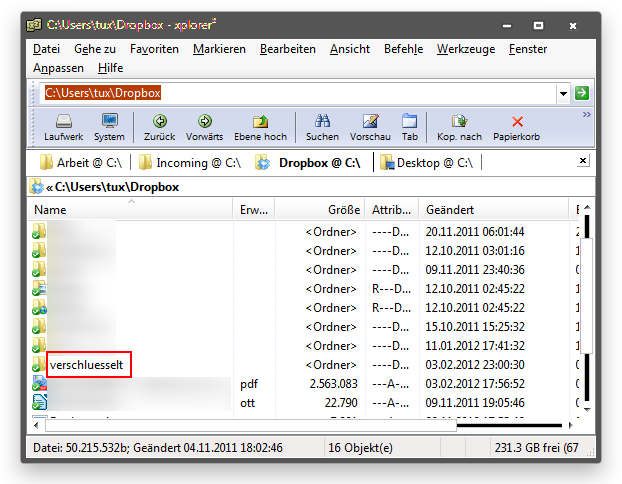Click the horizontal scrollbar of the file list
Image resolution: width=622 pixels, height=484 pixels.
coord(300,424)
